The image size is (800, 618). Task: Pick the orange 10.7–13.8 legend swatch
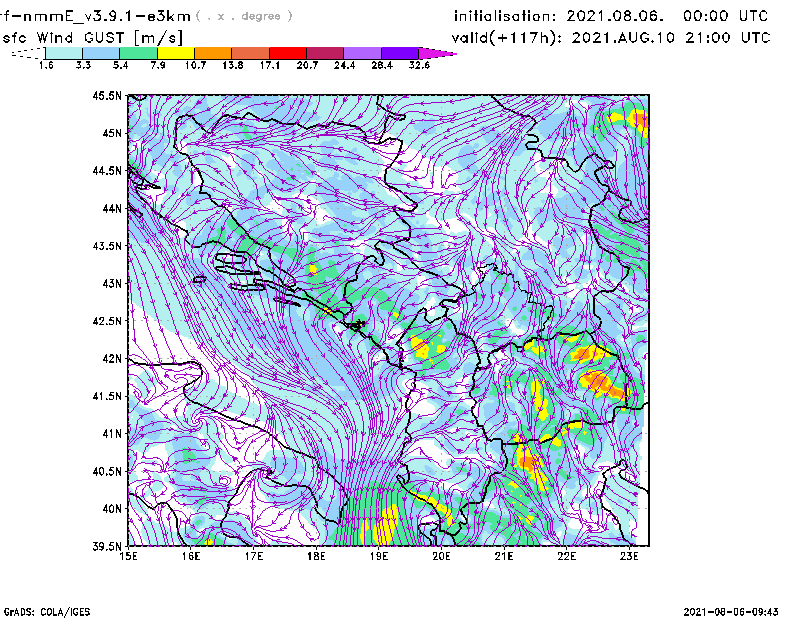[213, 52]
